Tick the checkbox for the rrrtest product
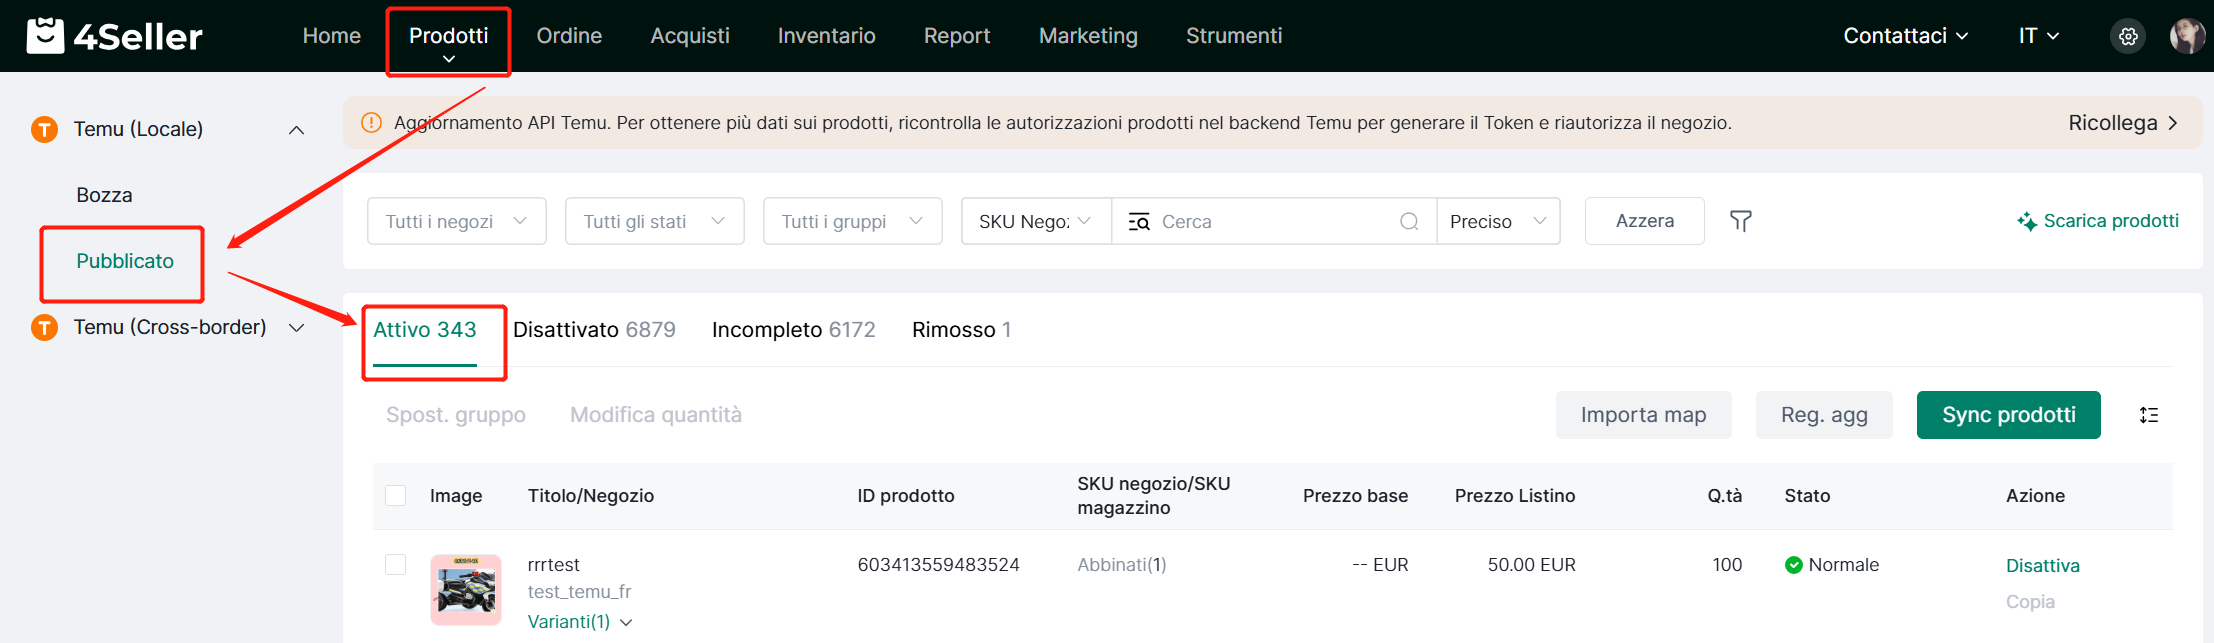 click(396, 564)
